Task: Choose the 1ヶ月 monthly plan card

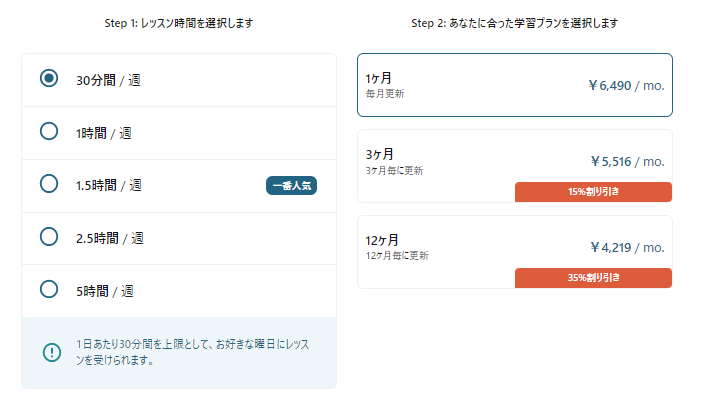Action: 515,85
